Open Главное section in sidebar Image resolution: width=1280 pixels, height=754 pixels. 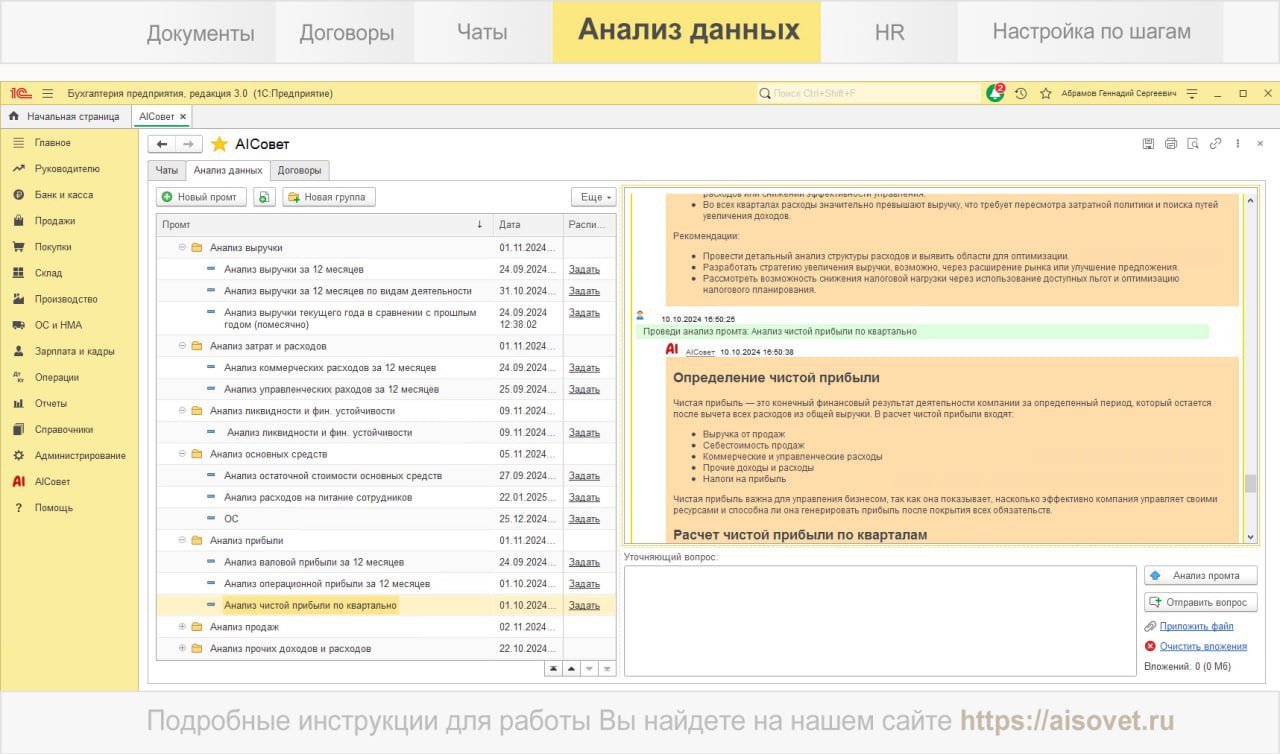point(52,143)
